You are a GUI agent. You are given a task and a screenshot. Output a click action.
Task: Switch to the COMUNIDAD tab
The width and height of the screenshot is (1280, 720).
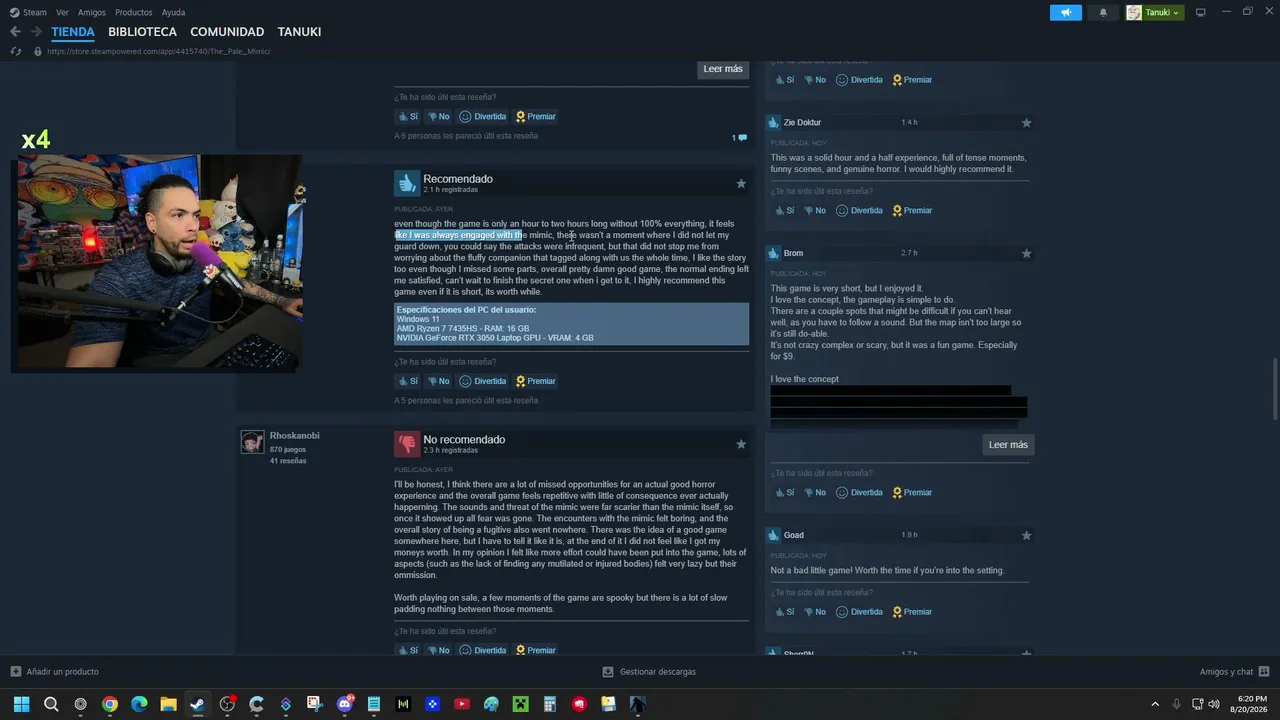click(x=227, y=32)
